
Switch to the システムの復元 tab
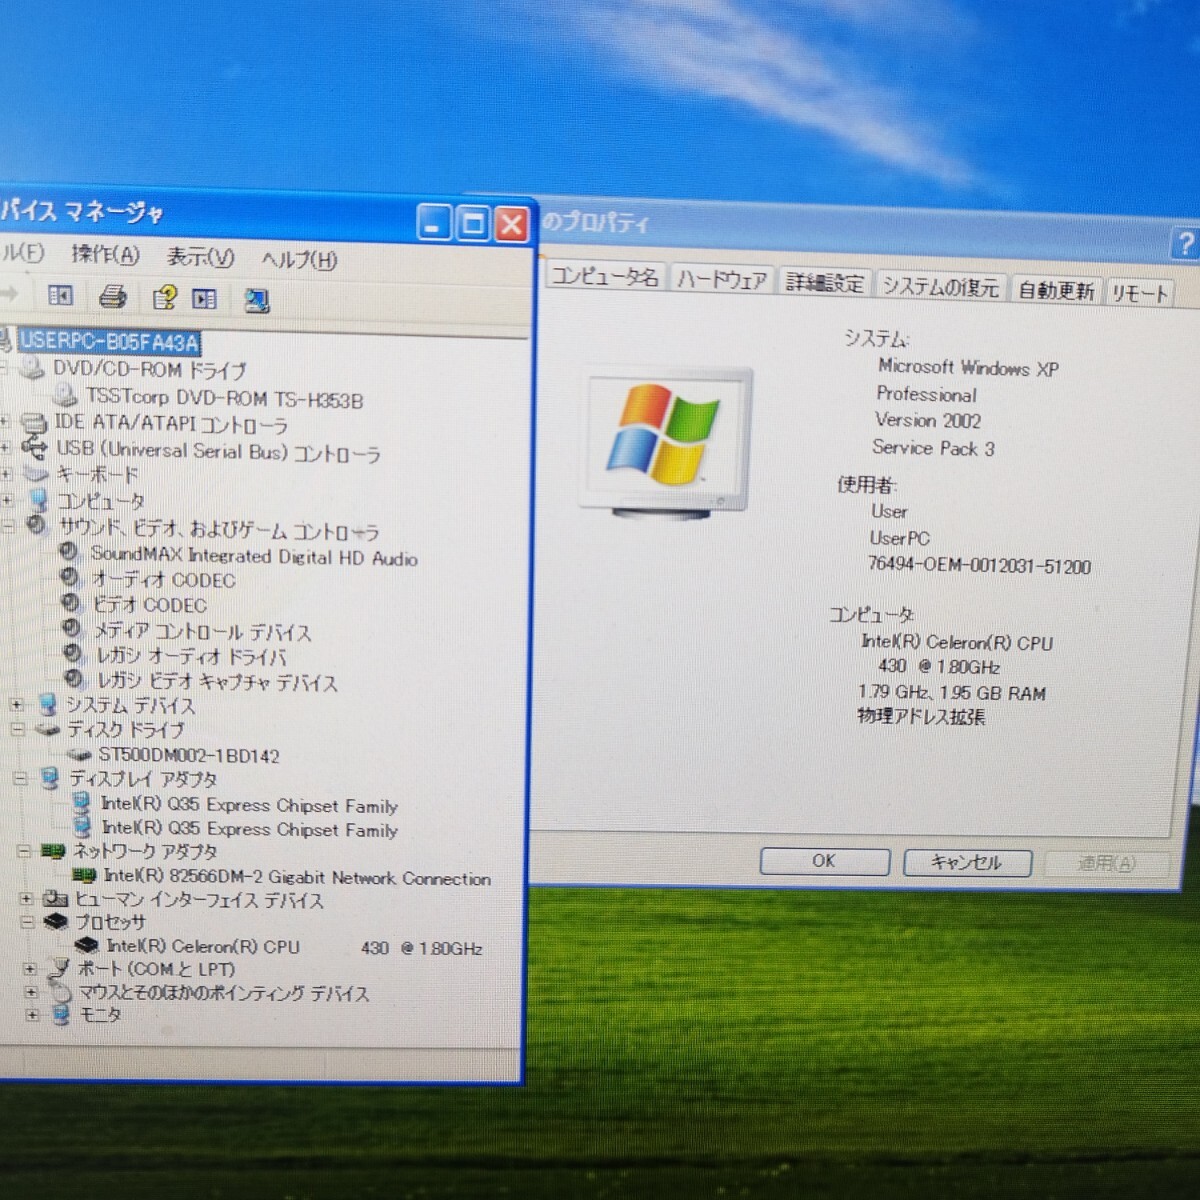coord(940,287)
